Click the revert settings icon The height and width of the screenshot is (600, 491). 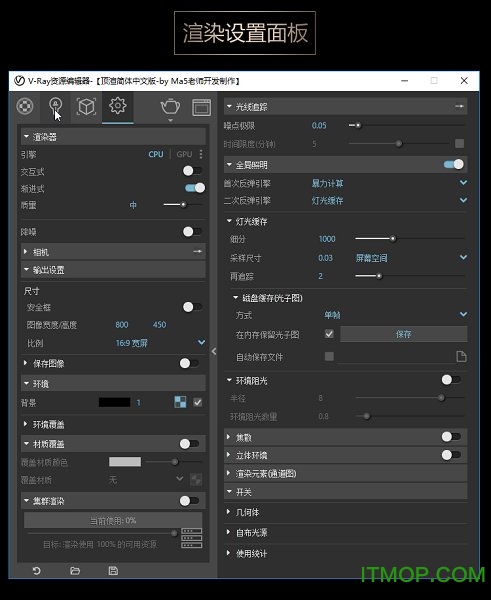pyautogui.click(x=37, y=571)
